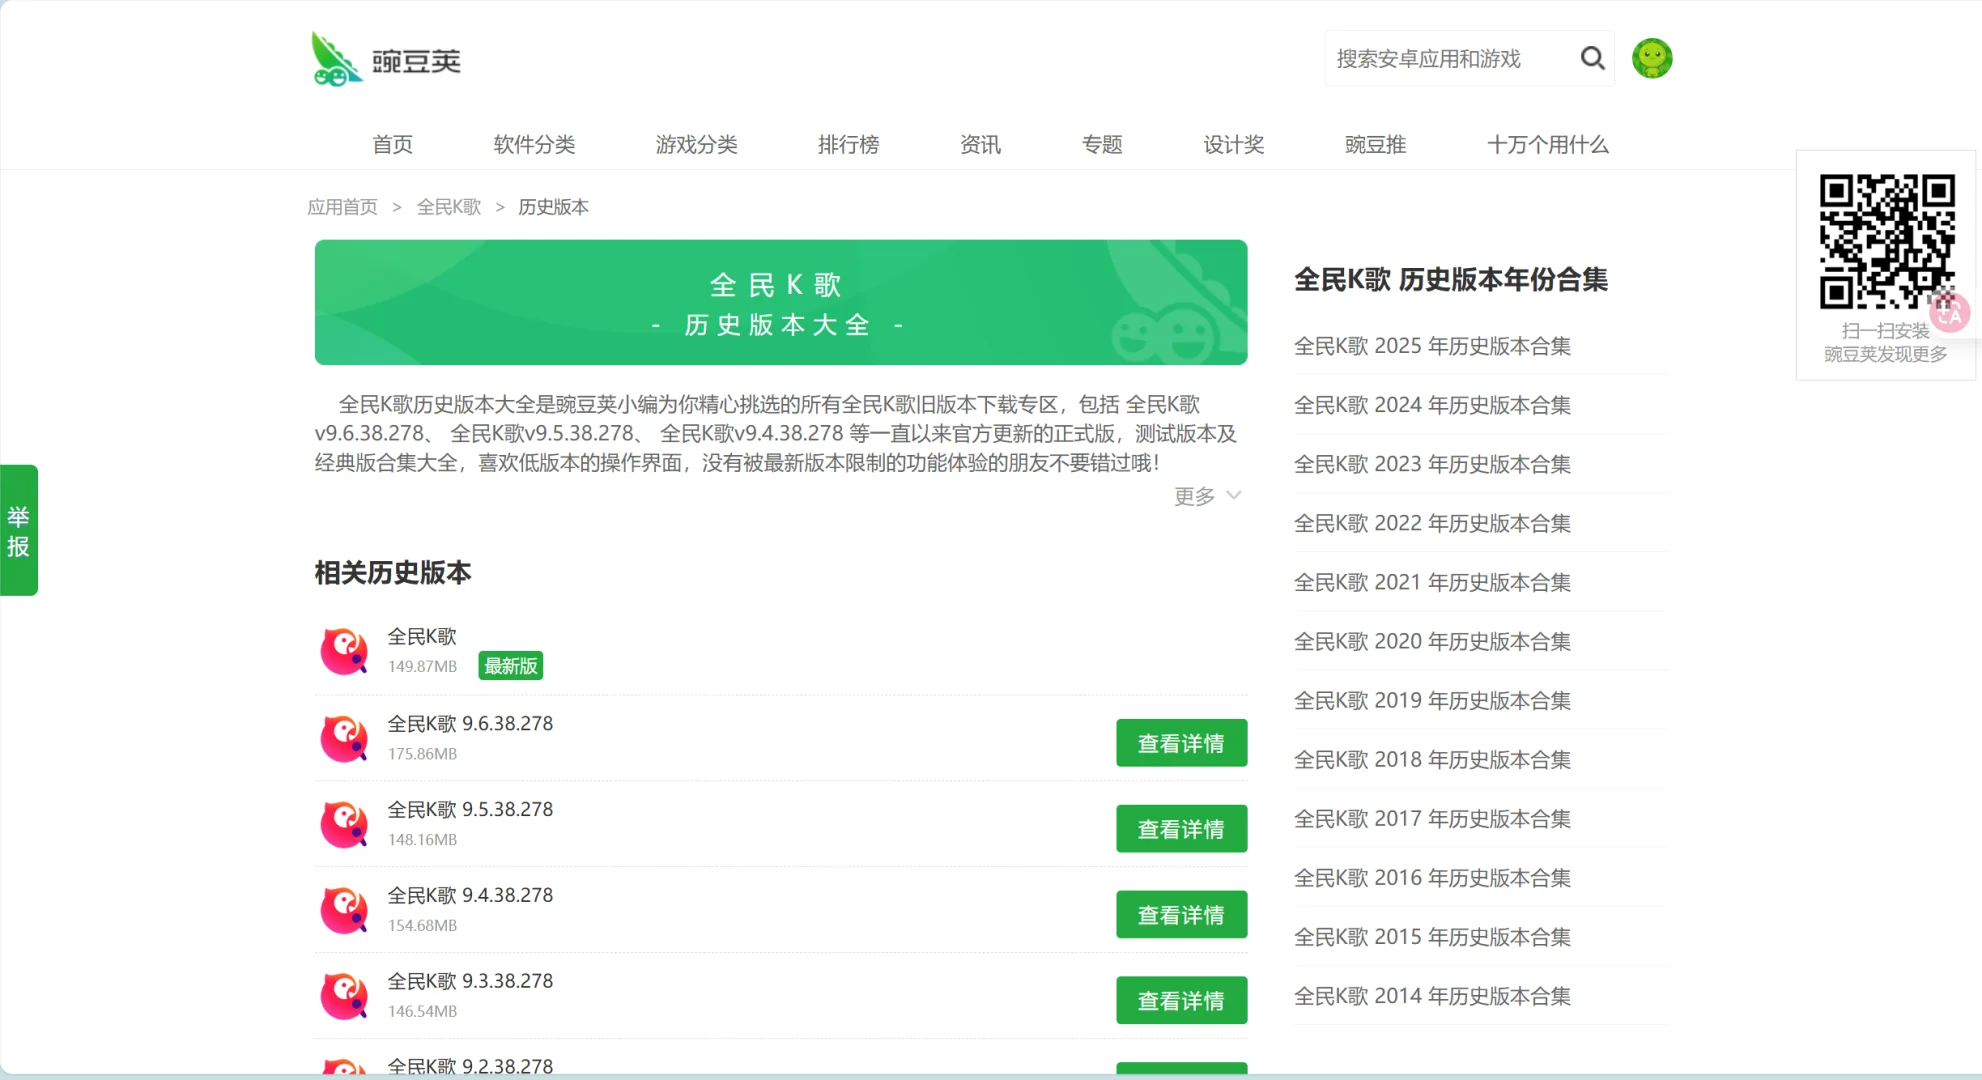Open 全民K歌 2025 年历史版本合集 link
Image resolution: width=1982 pixels, height=1080 pixels.
[1432, 345]
